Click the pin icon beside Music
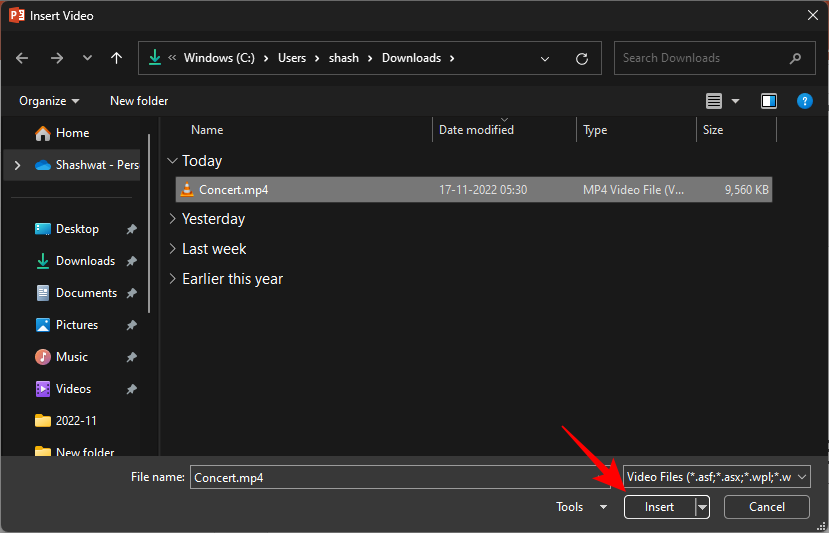The image size is (829, 533). point(132,357)
